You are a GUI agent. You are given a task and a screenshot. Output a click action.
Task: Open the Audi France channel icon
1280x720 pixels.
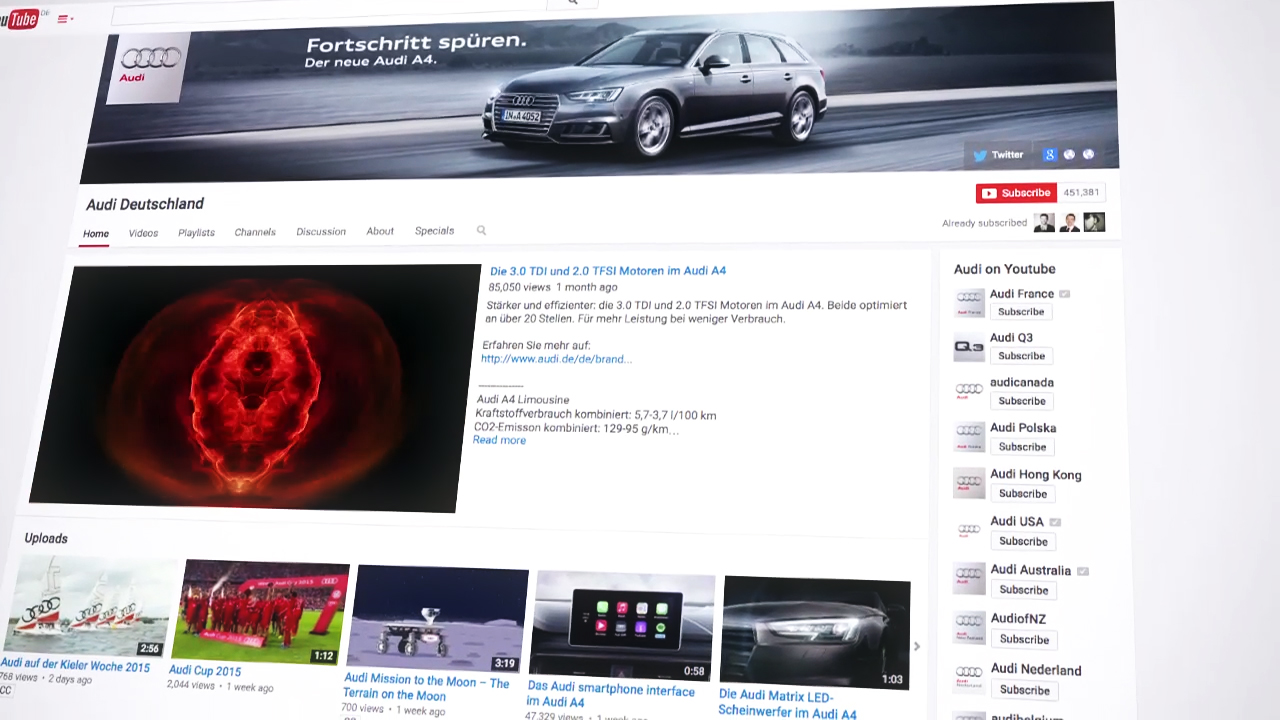(969, 302)
